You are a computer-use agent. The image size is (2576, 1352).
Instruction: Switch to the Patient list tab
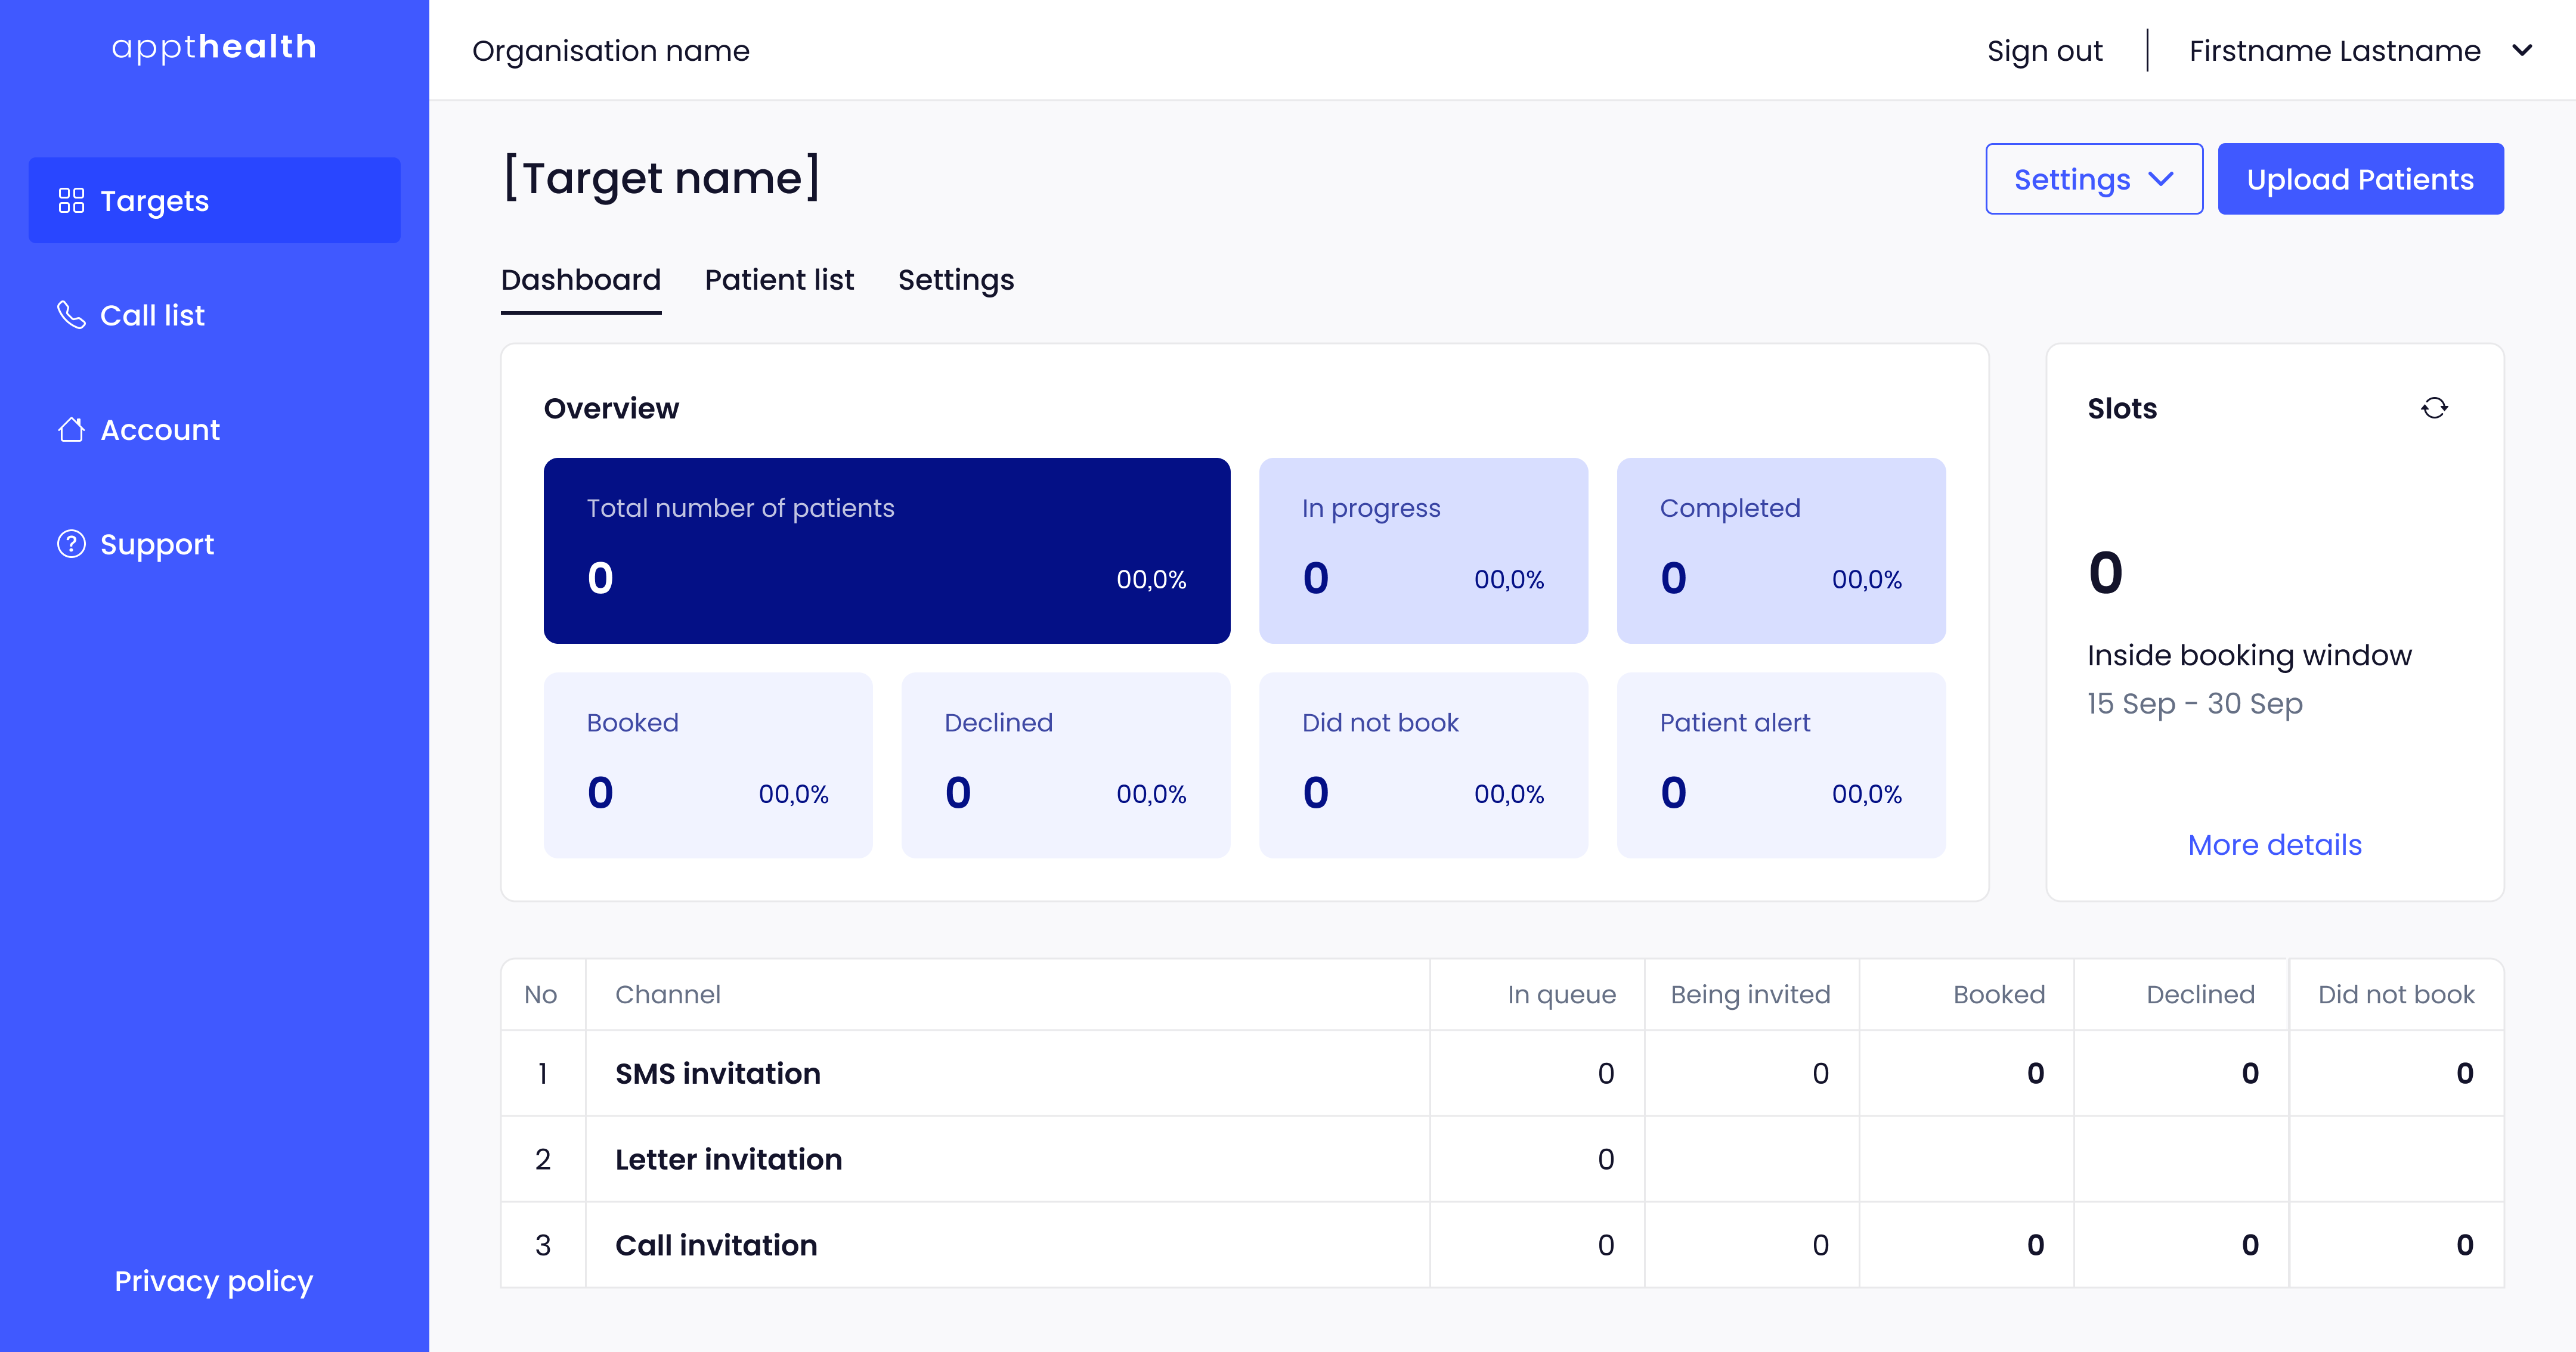(779, 280)
